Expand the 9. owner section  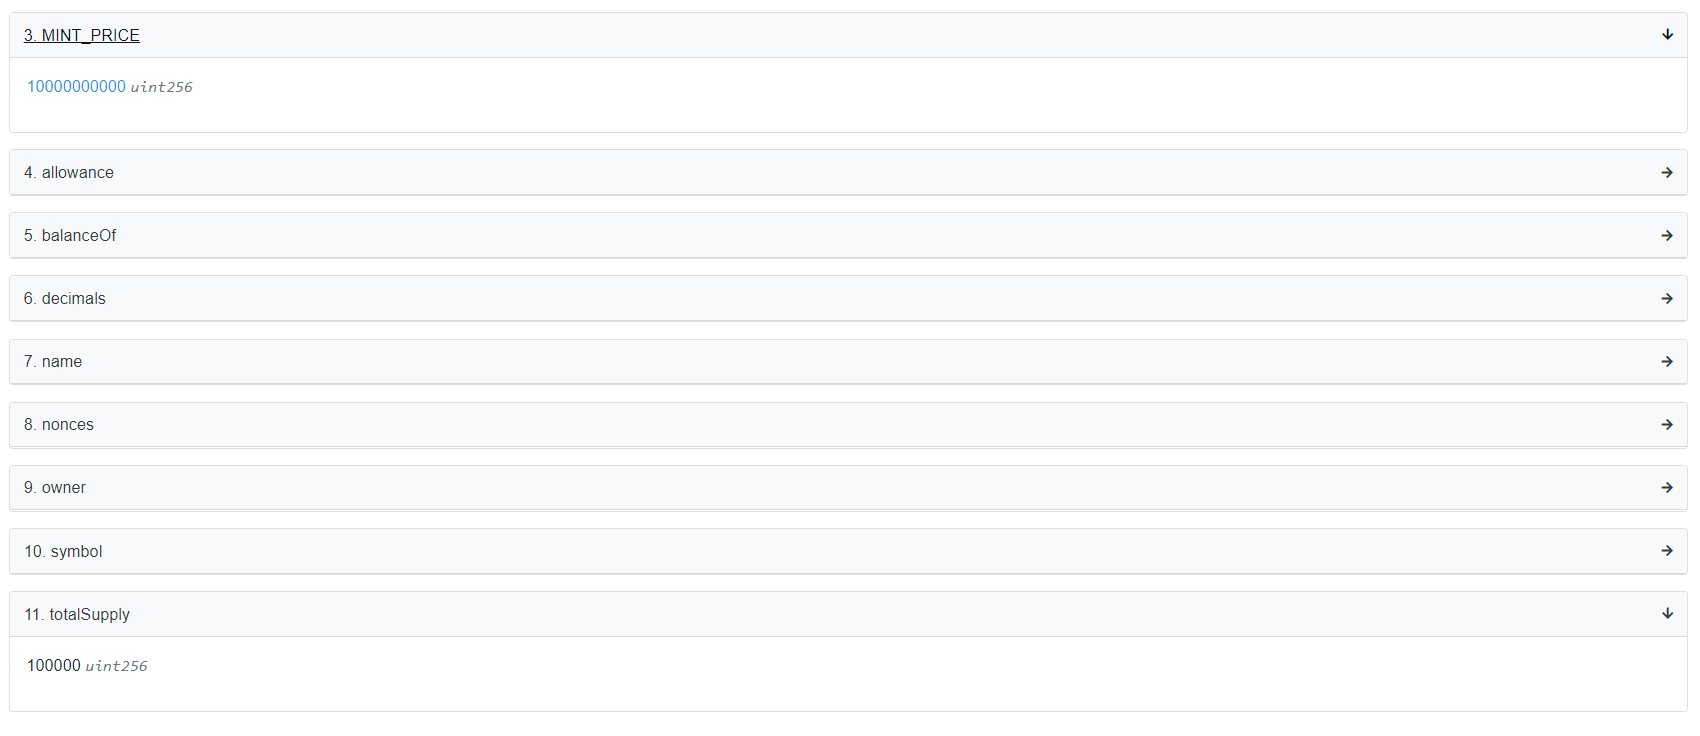pos(55,488)
